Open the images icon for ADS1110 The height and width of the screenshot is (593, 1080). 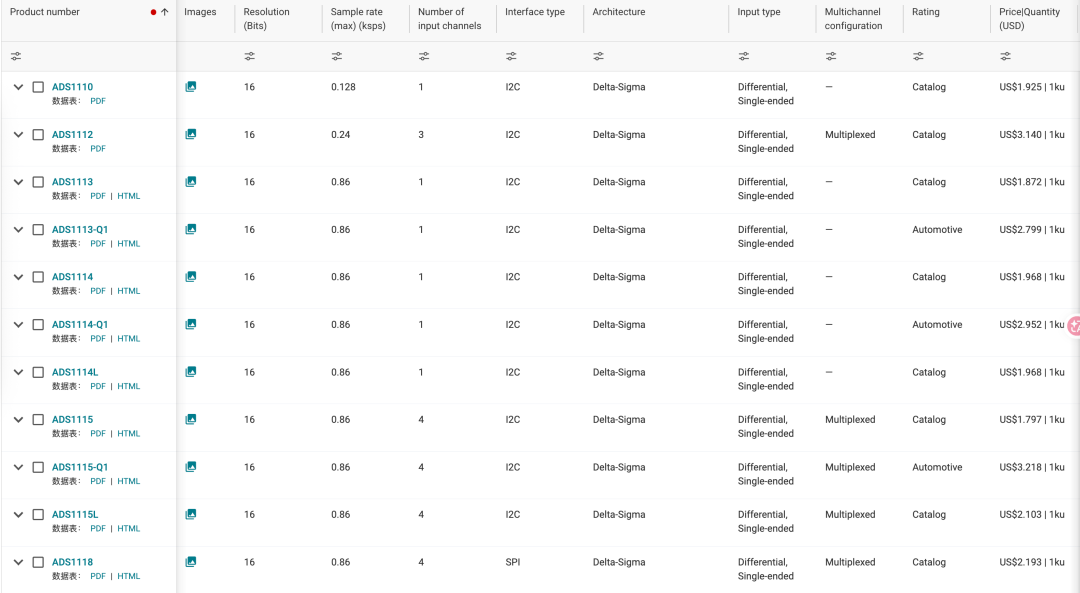coord(191,87)
